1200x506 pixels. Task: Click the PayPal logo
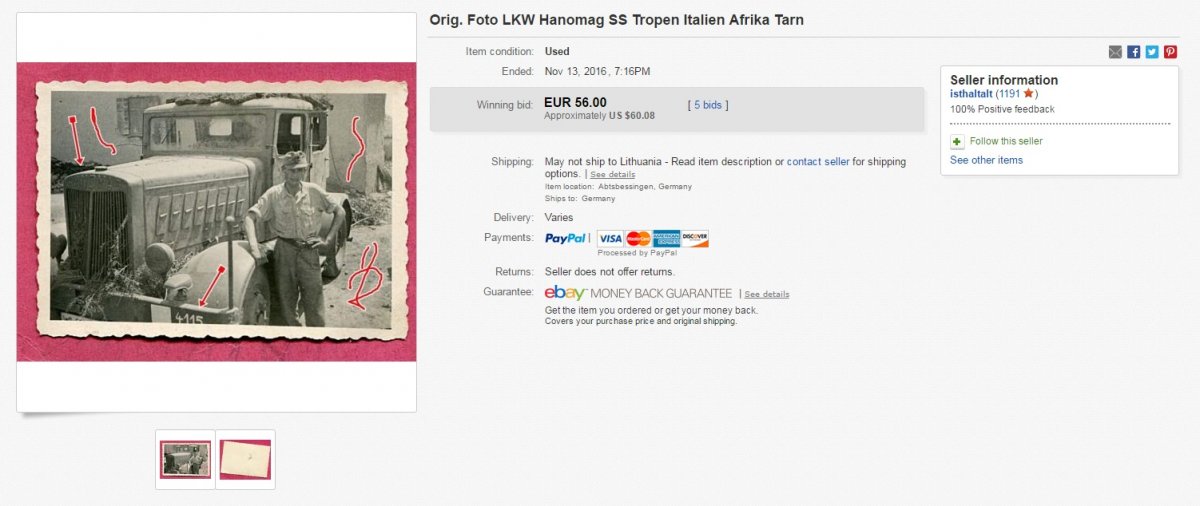pos(566,238)
